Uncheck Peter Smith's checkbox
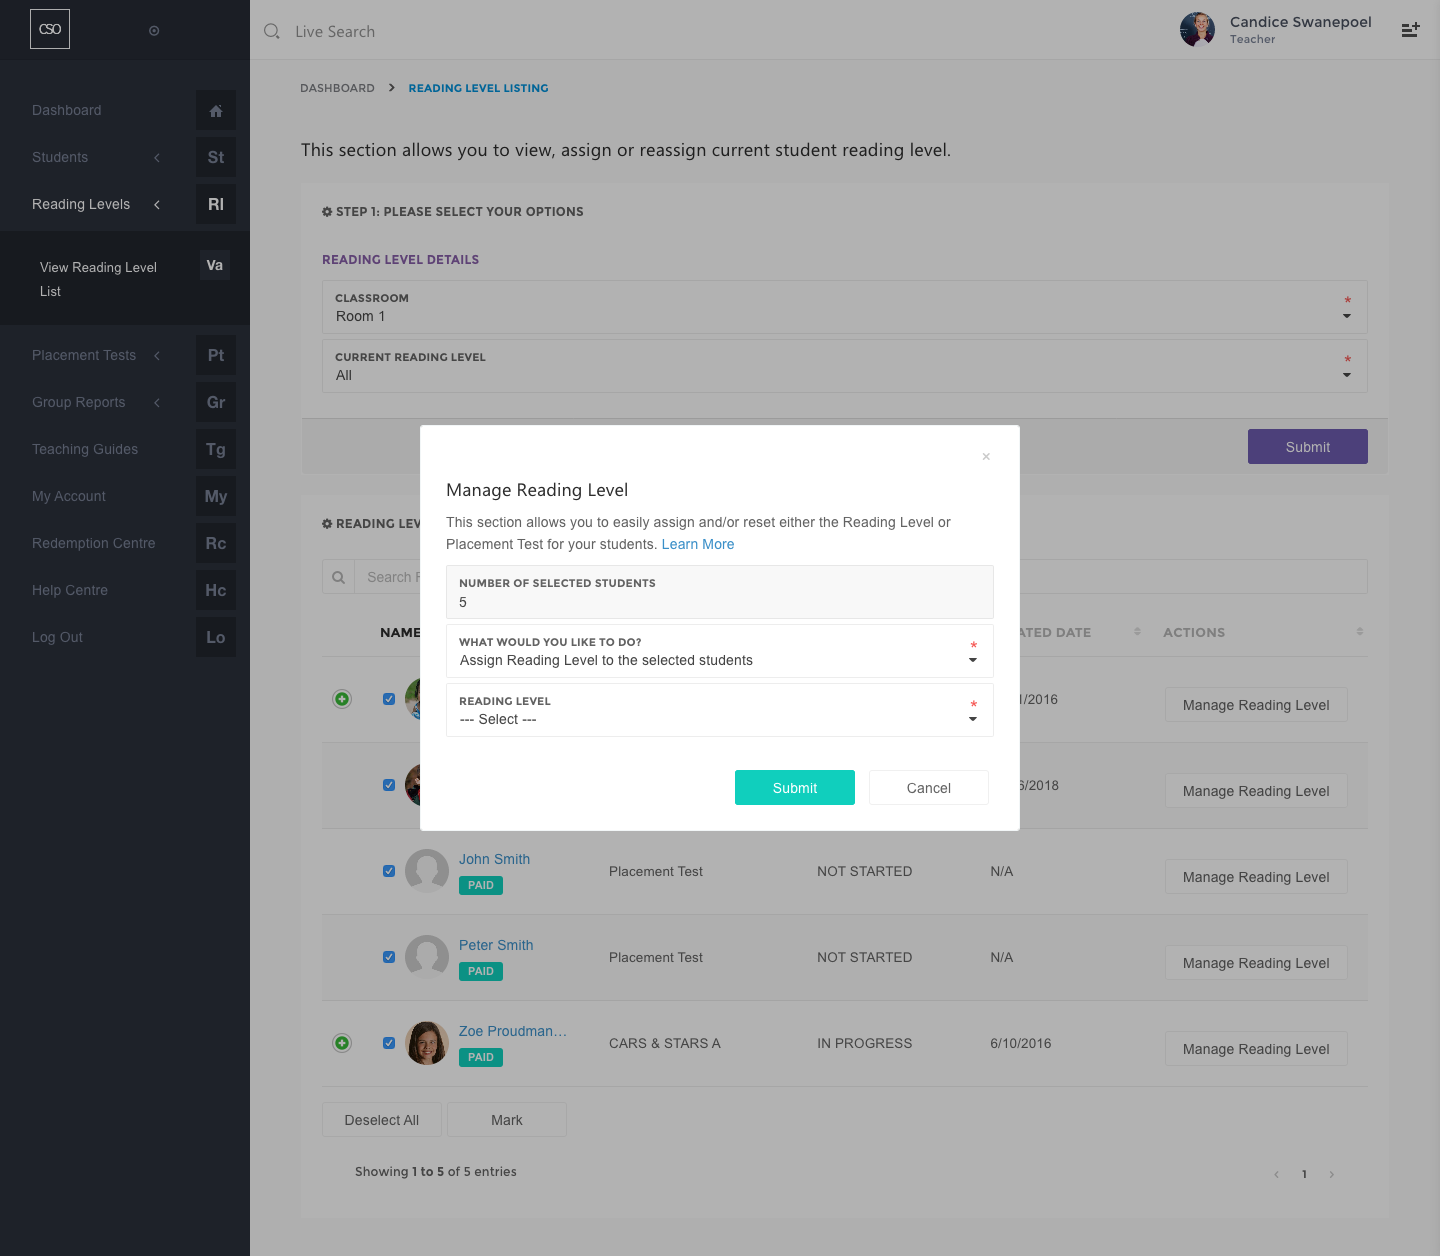Screen dimensions: 1440x1256 click(389, 957)
